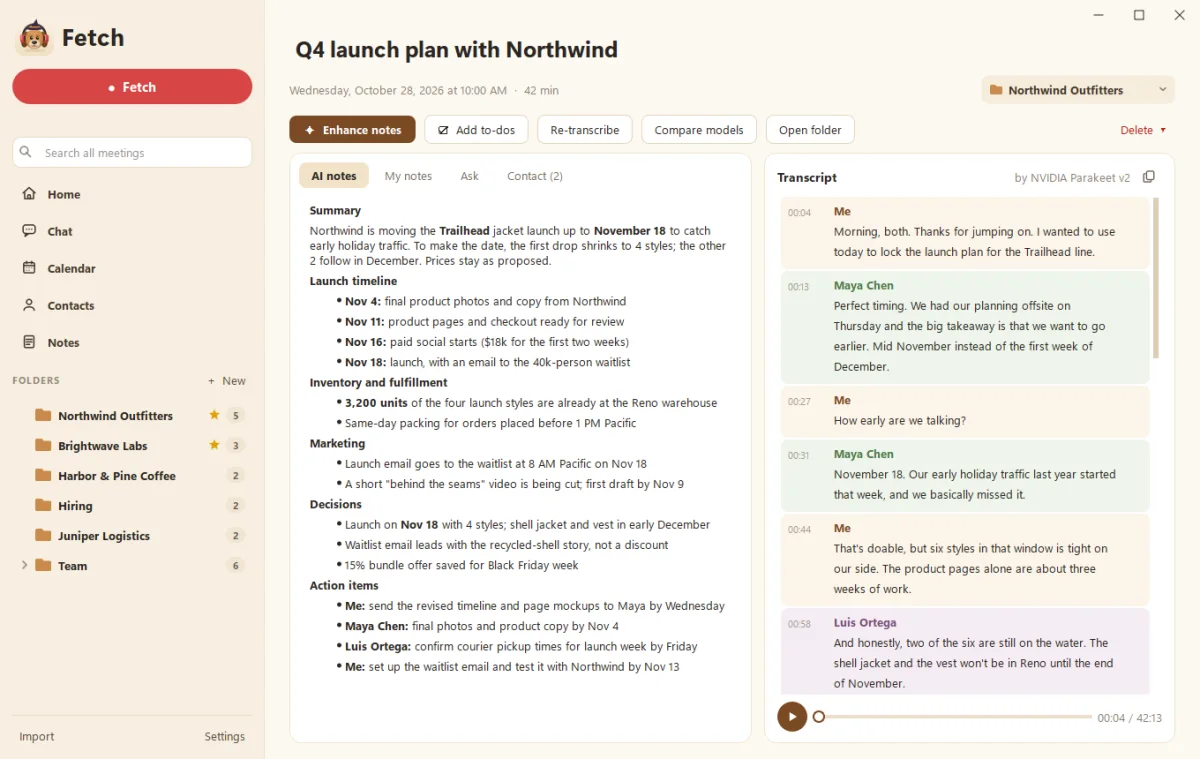Screen dimensions: 1200x759
Task: Click the NVIDIA Parakeet v2 model label
Action: point(1072,177)
